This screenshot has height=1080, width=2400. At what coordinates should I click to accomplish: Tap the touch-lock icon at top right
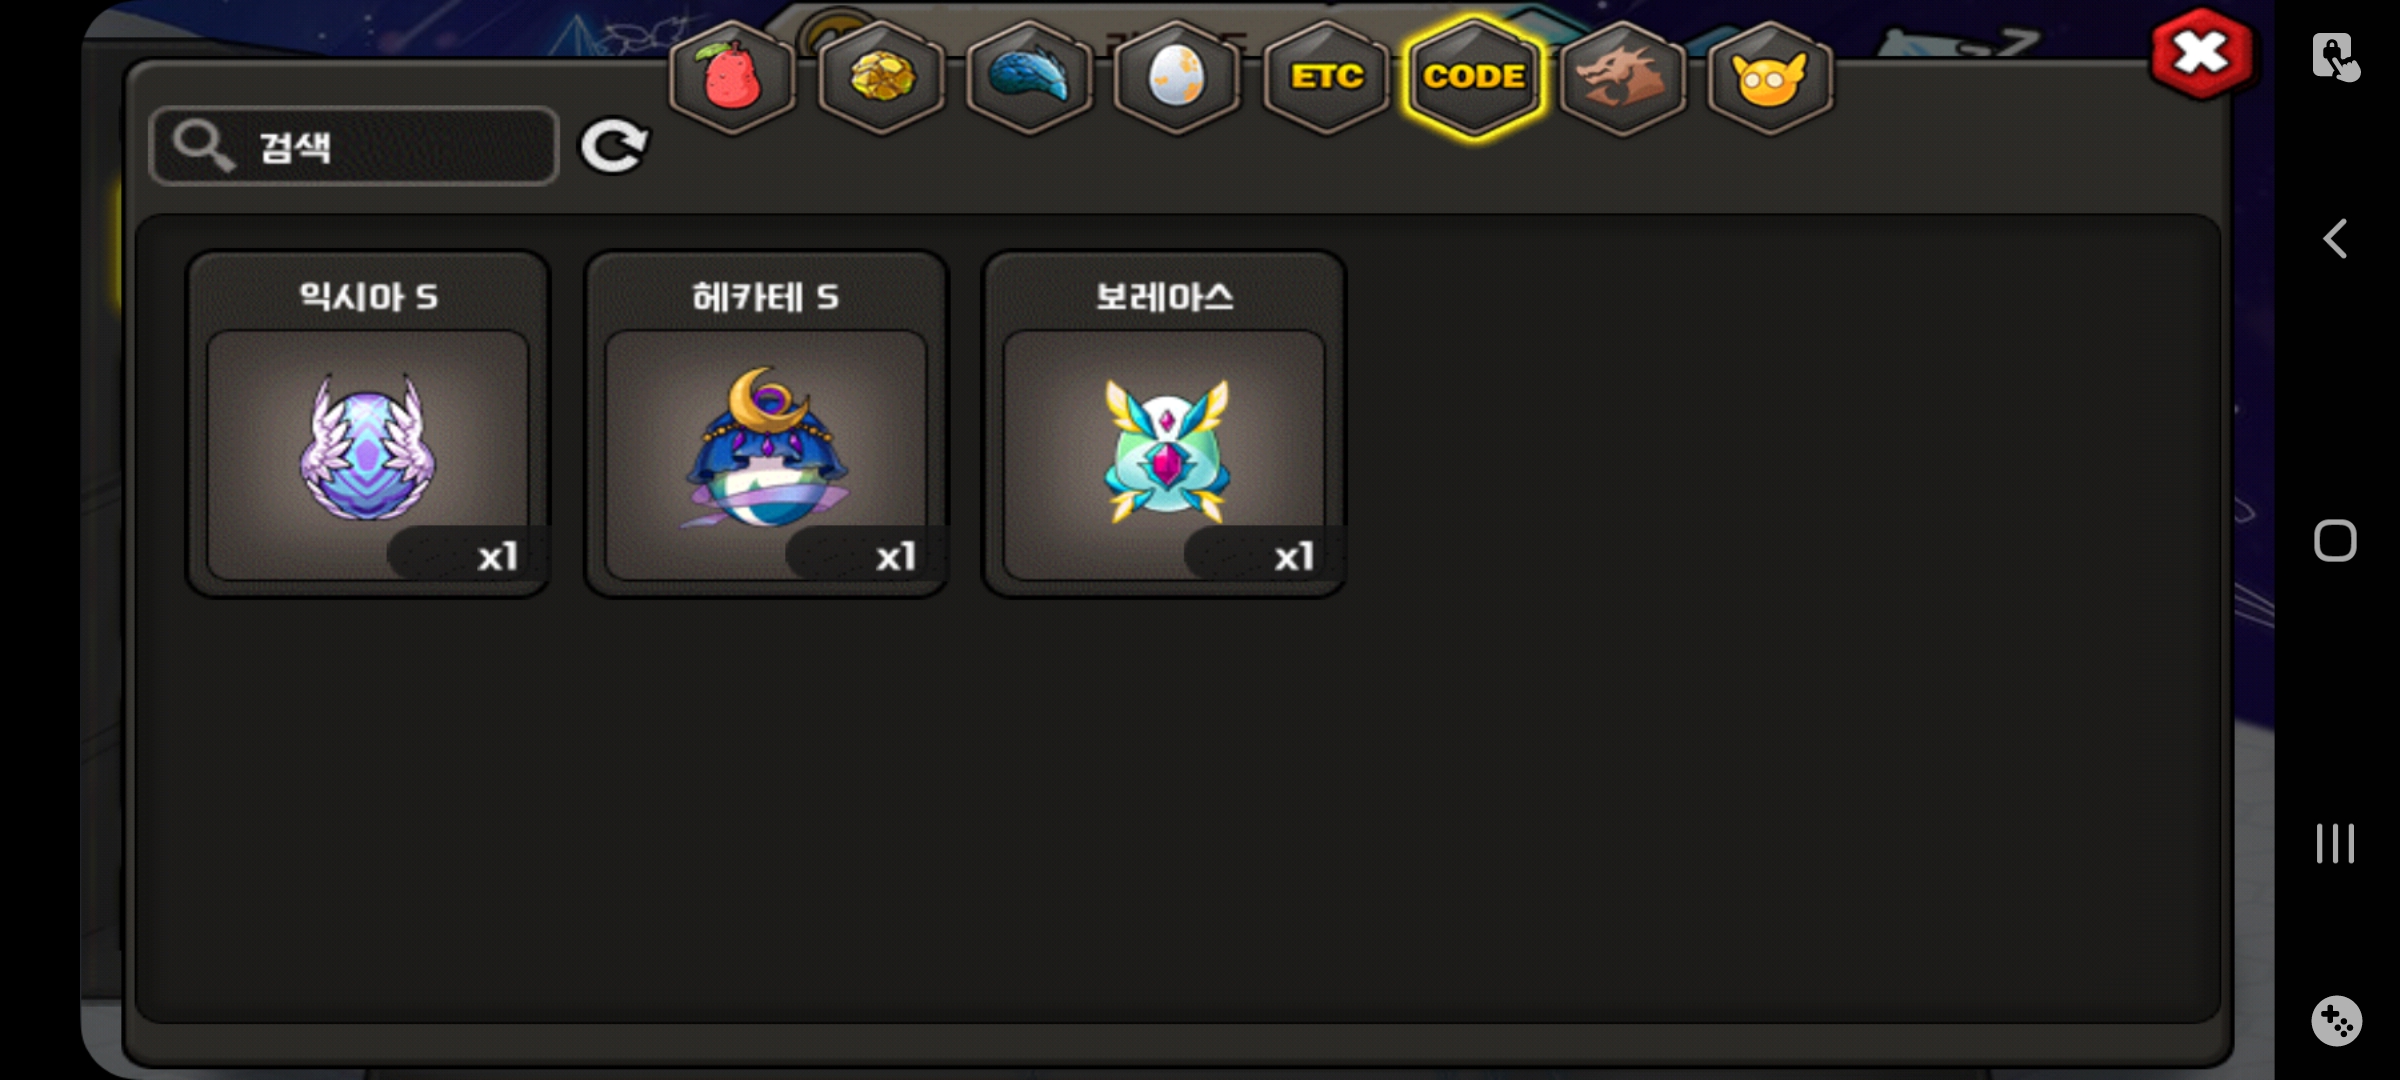pos(2336,56)
